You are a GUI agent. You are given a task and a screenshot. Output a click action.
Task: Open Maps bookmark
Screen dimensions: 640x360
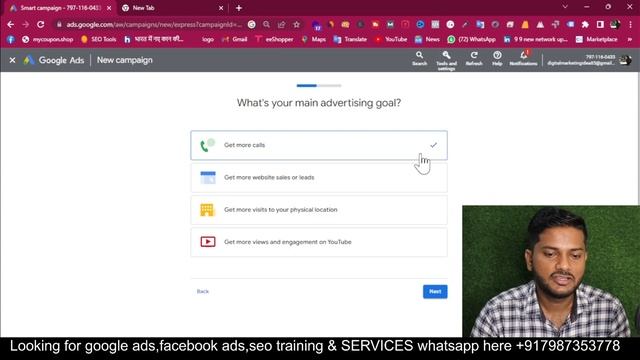click(314, 40)
